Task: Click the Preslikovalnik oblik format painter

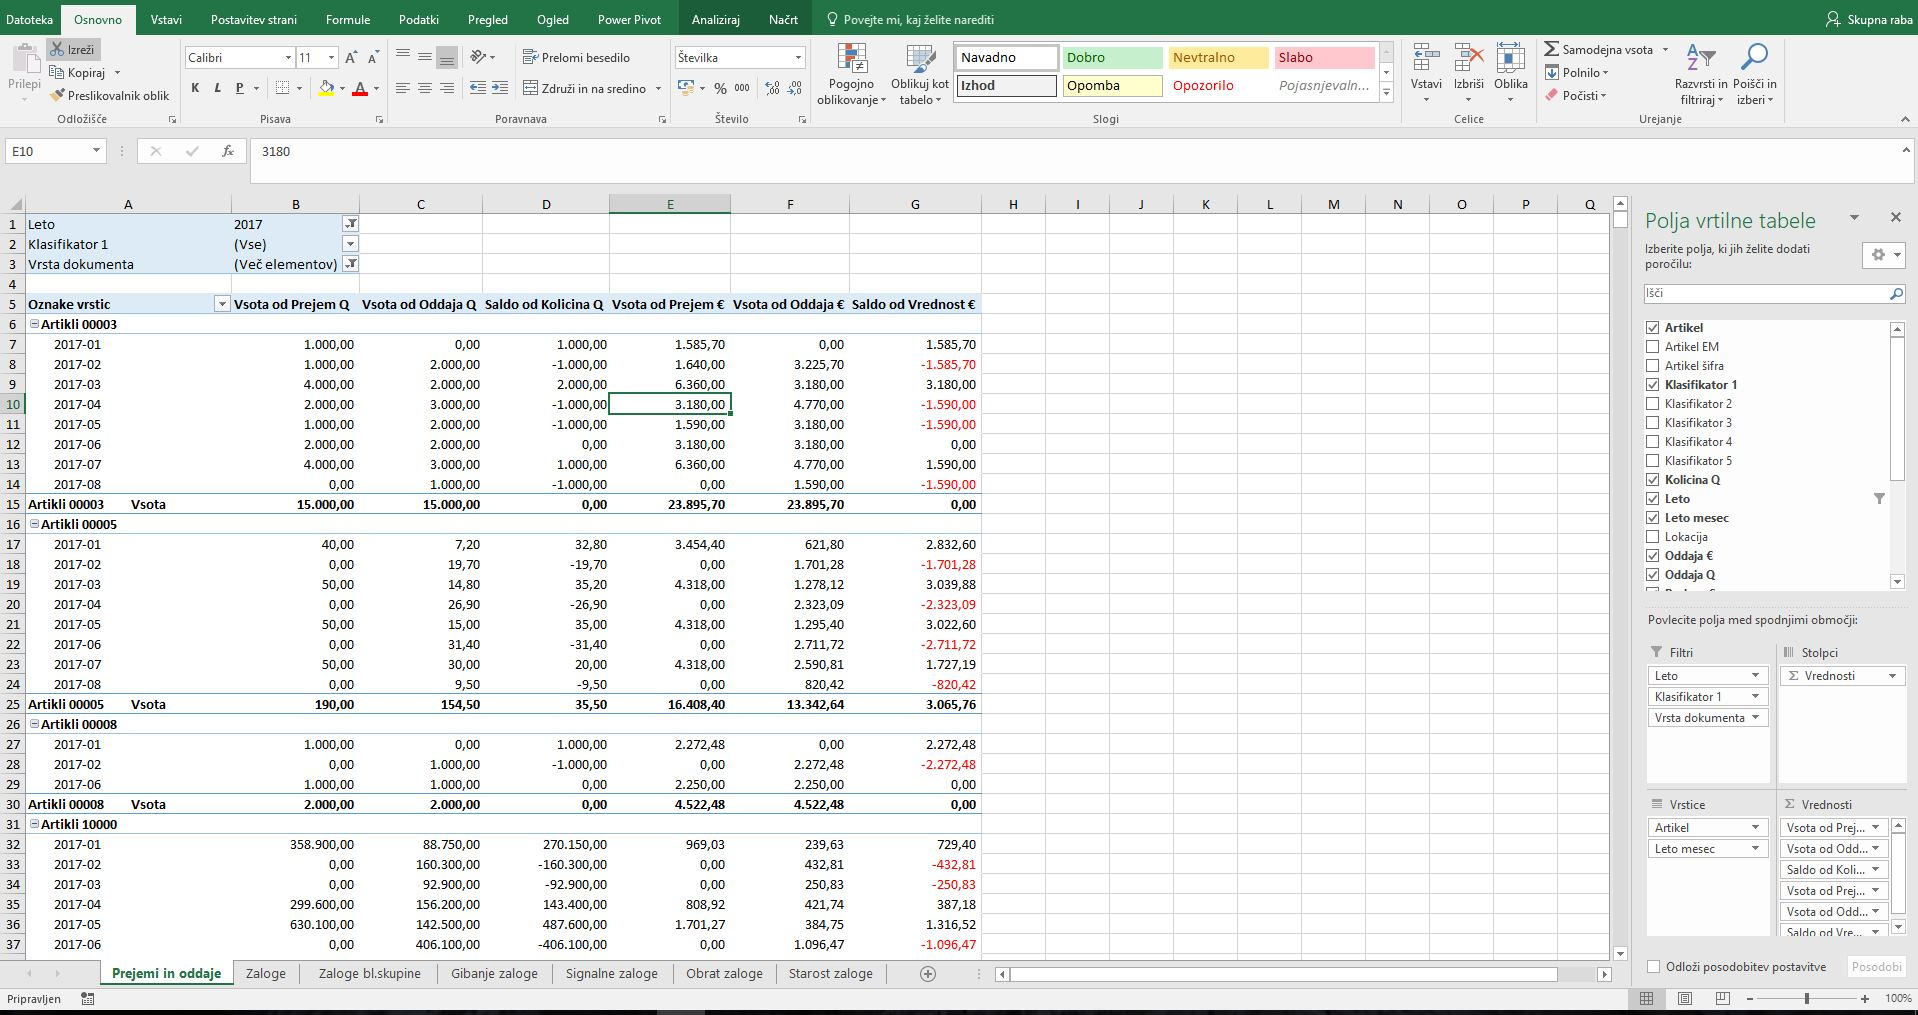Action: [110, 96]
